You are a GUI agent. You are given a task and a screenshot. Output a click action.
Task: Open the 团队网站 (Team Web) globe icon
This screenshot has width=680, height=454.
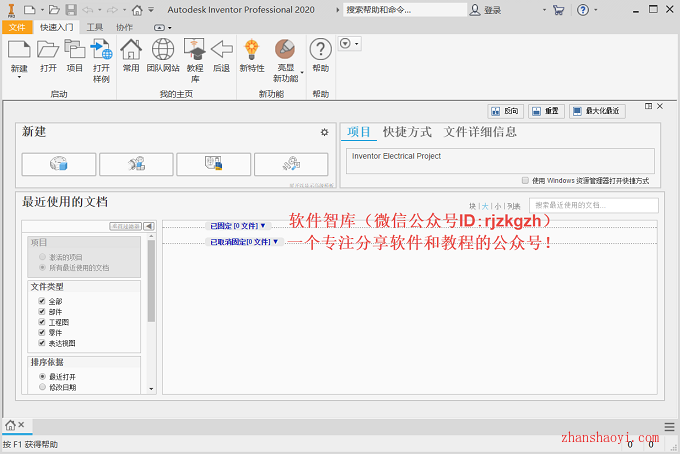163,49
